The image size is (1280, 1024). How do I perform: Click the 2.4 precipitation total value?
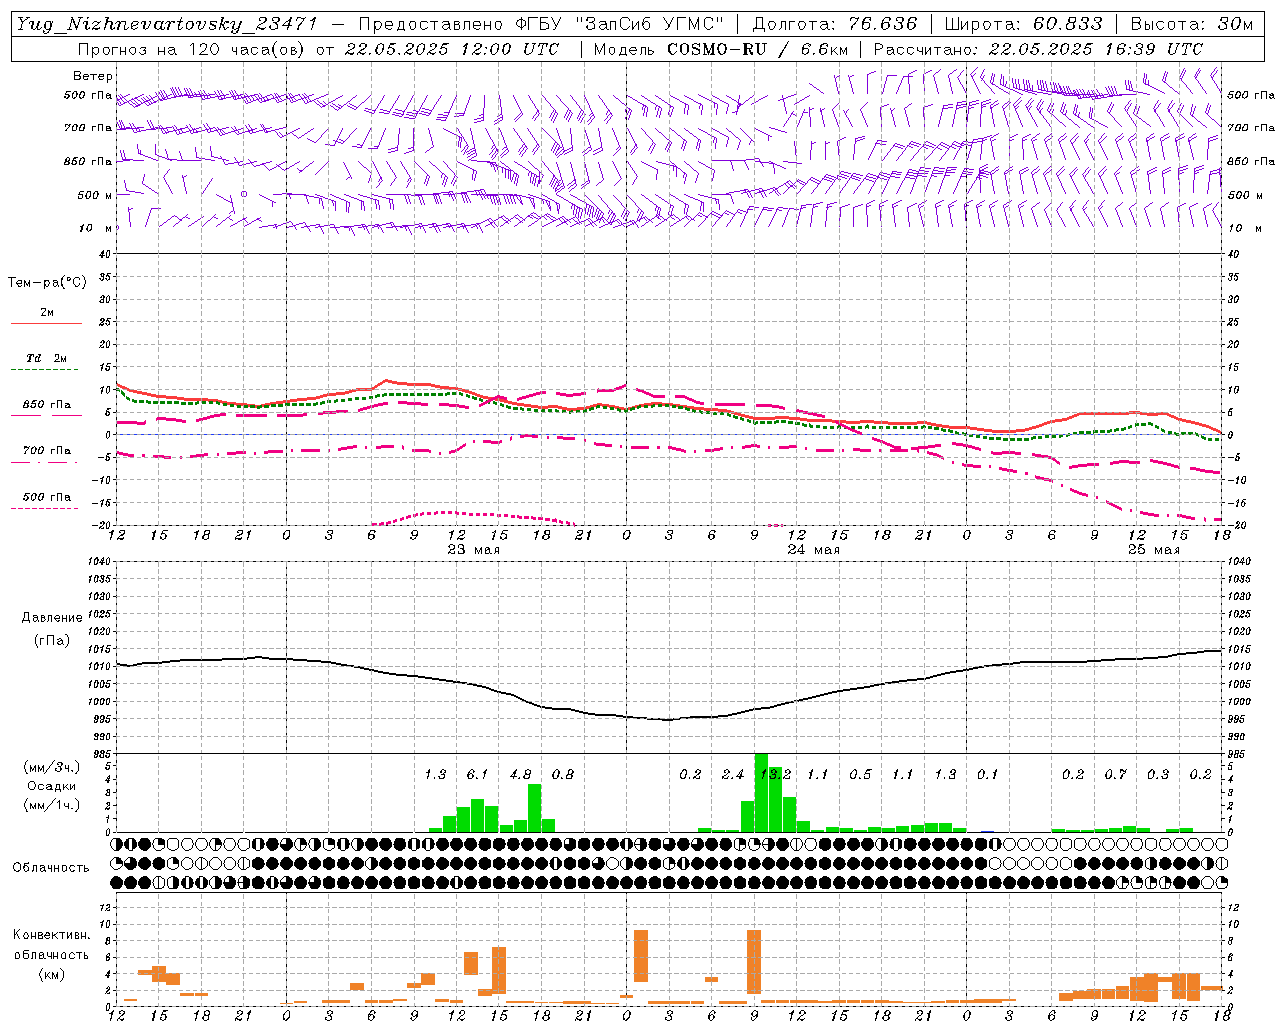pyautogui.click(x=733, y=775)
